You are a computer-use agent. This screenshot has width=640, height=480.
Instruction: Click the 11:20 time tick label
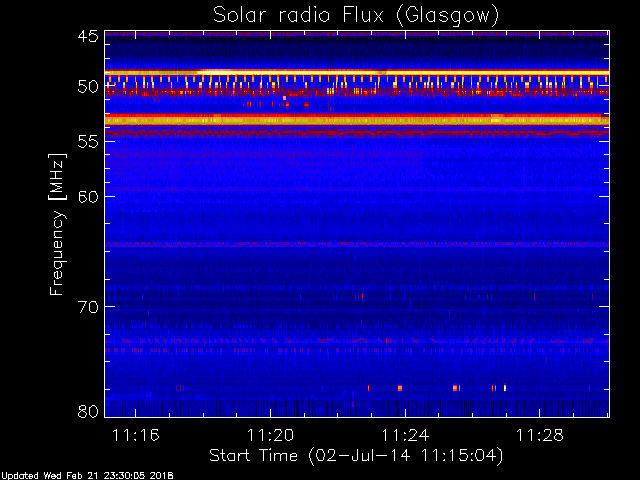coord(270,435)
